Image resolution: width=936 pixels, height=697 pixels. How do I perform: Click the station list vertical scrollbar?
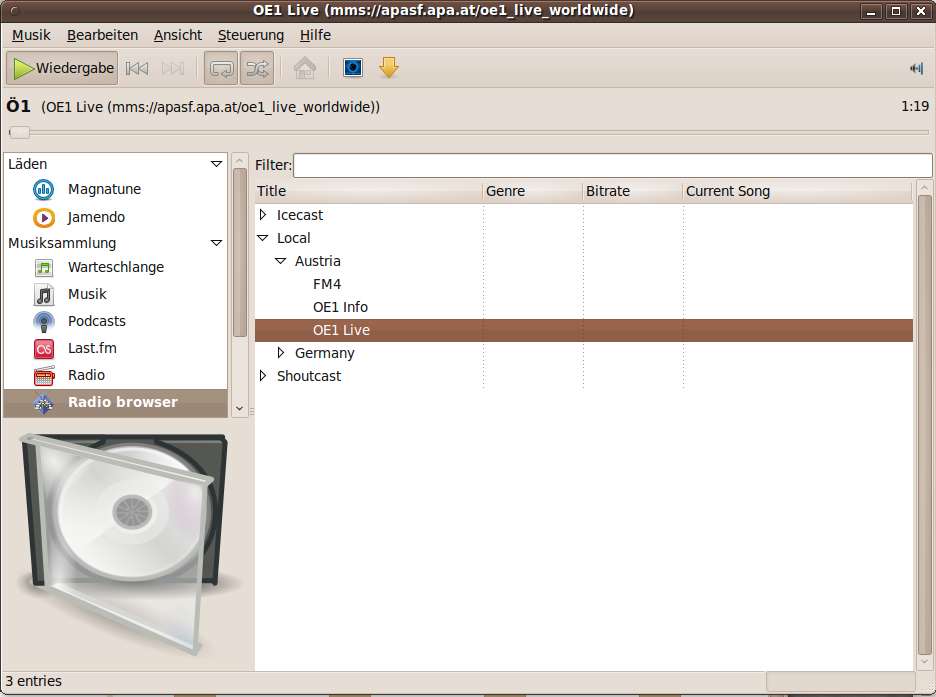924,425
